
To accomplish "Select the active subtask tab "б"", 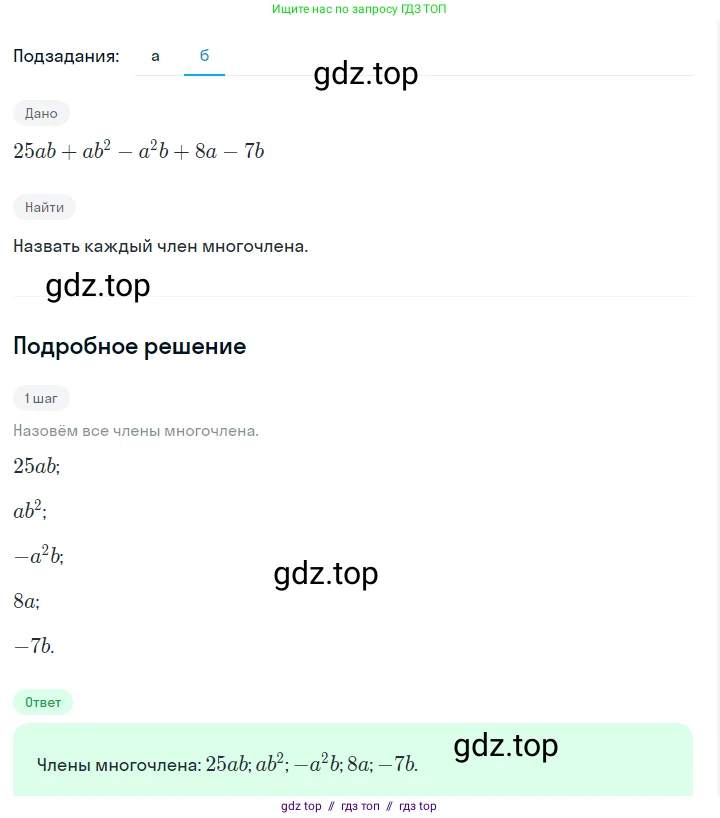I will (204, 56).
